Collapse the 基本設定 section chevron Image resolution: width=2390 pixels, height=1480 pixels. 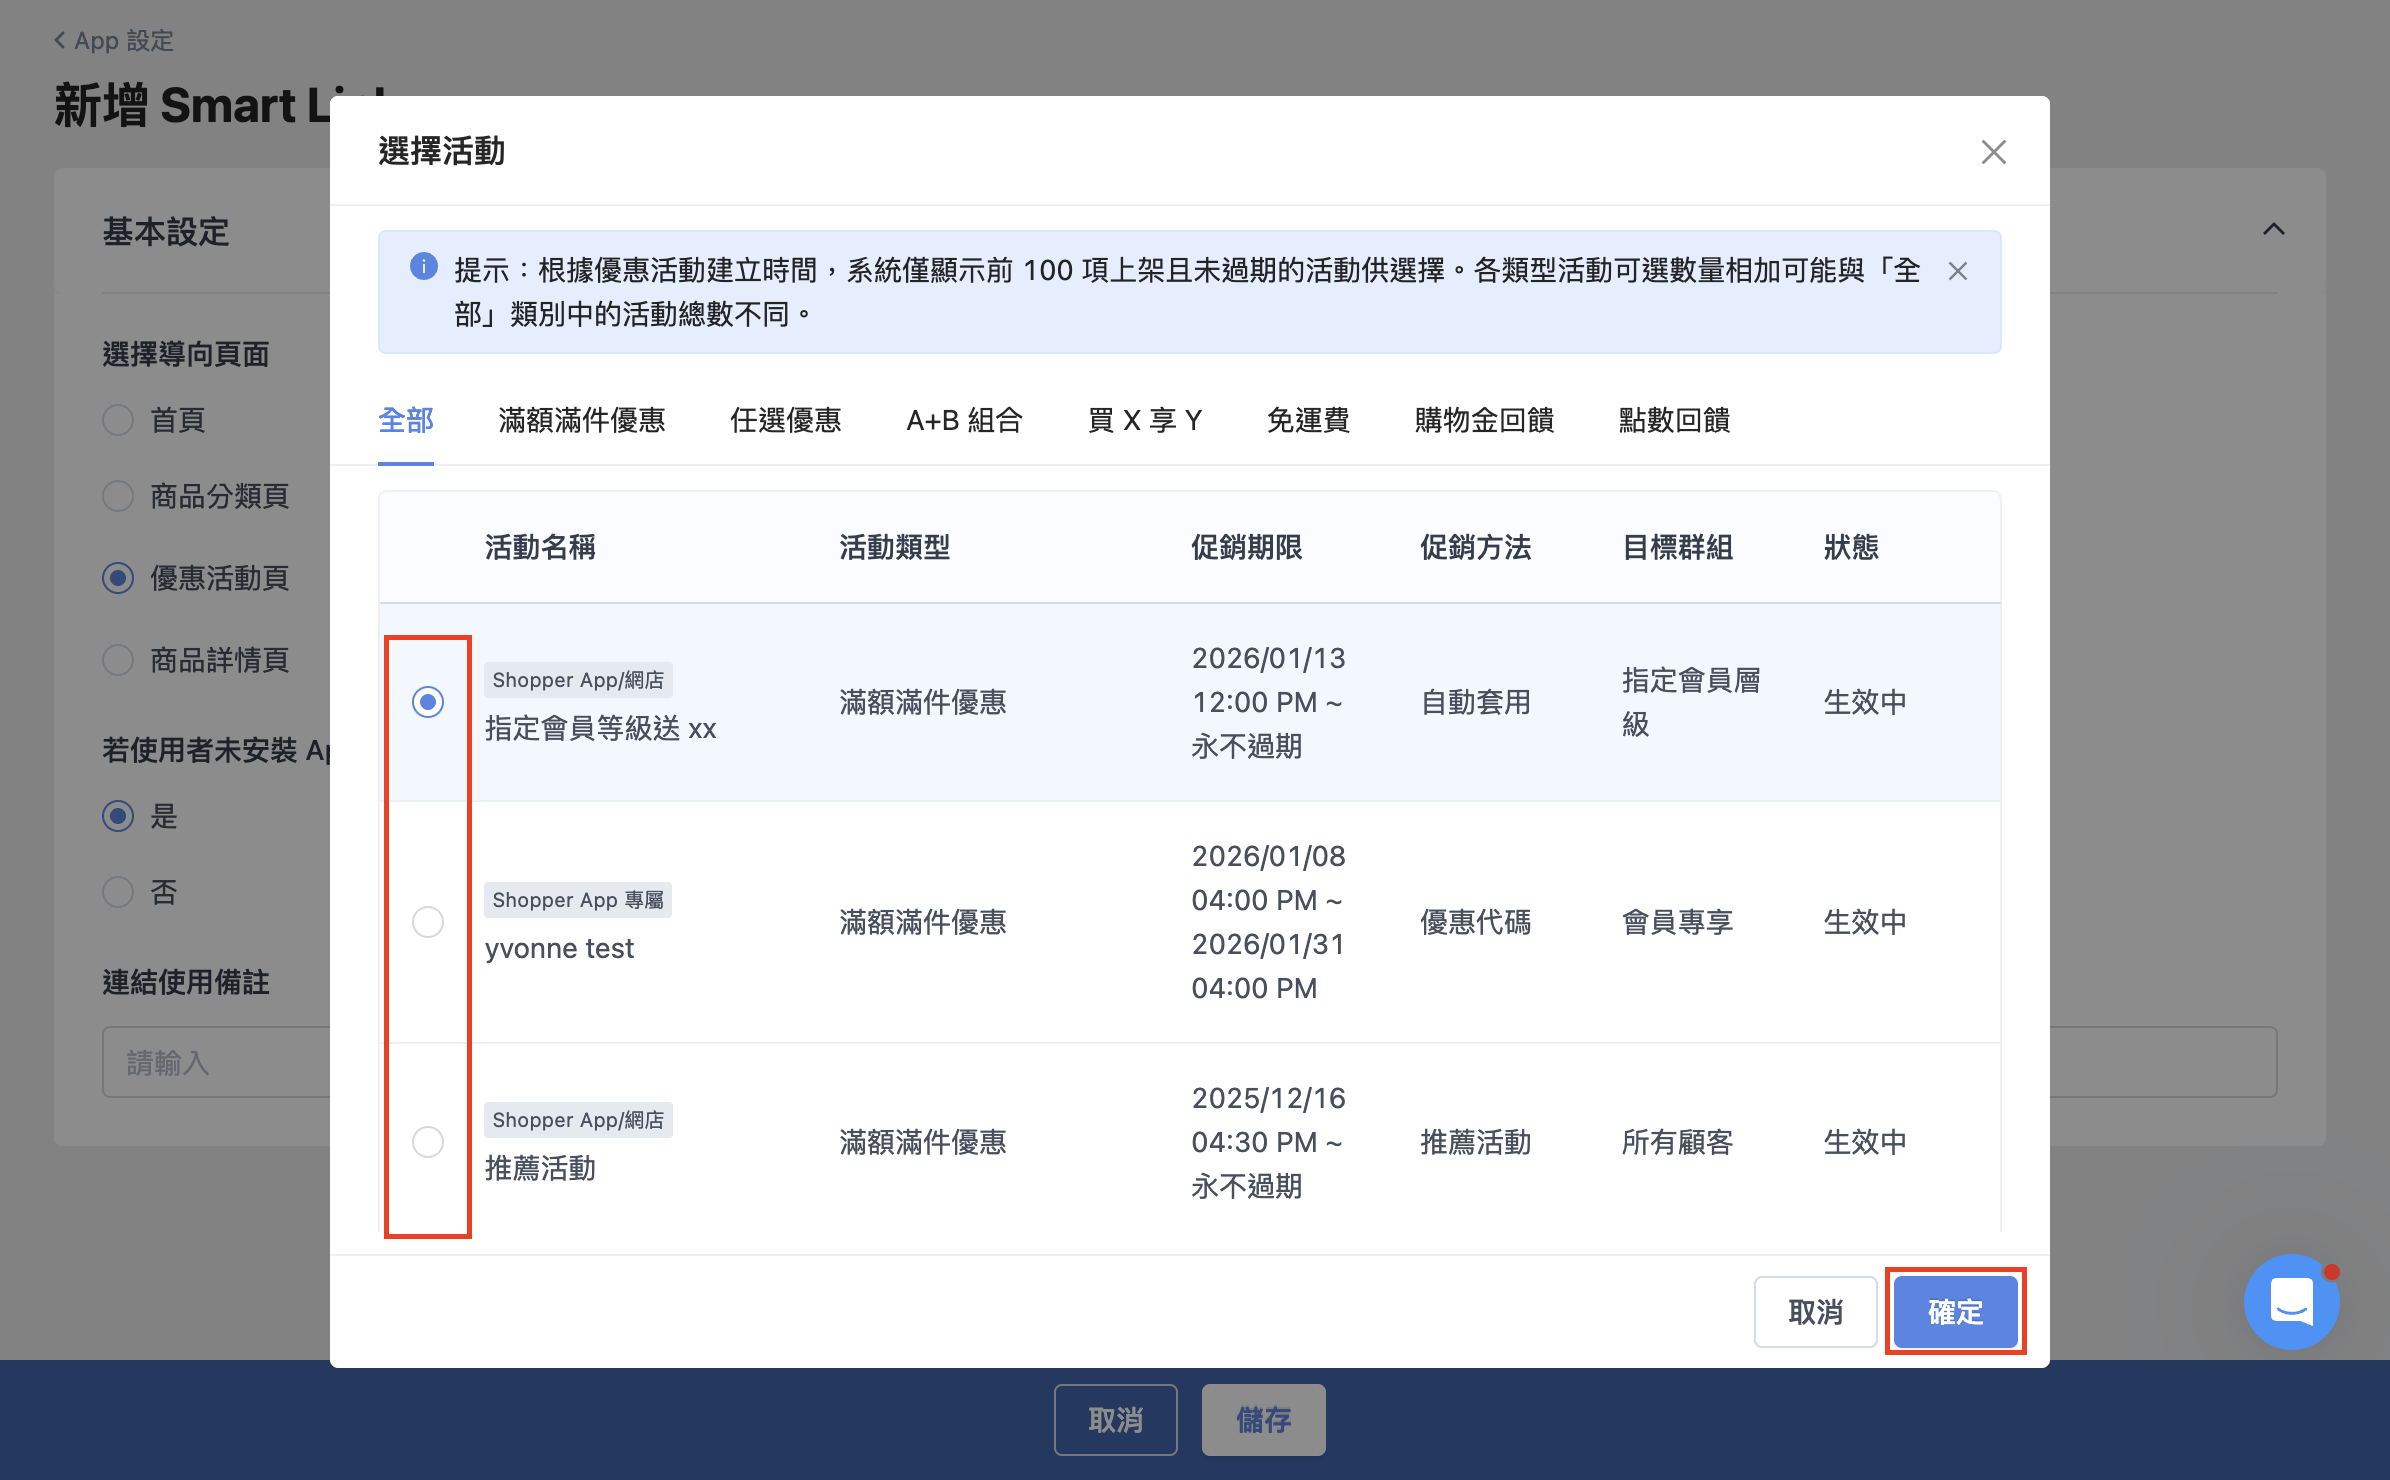(2273, 229)
